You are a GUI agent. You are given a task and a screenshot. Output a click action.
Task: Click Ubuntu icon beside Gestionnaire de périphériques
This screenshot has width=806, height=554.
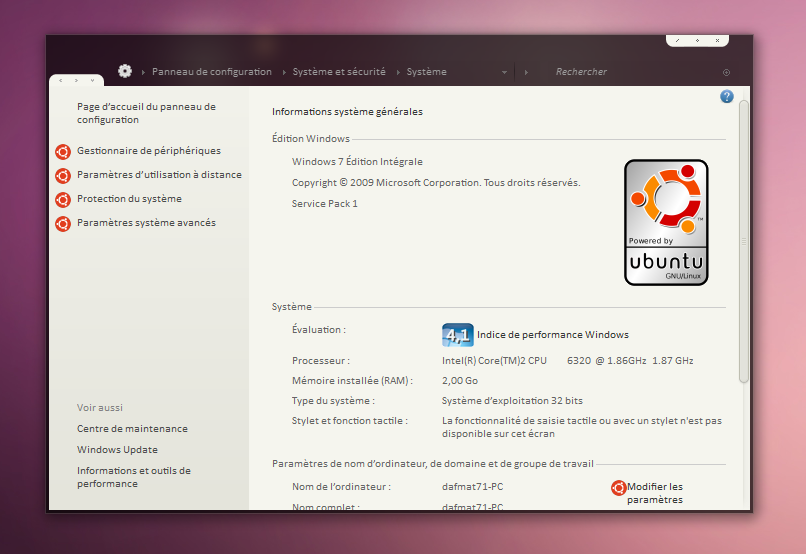[x=63, y=152]
